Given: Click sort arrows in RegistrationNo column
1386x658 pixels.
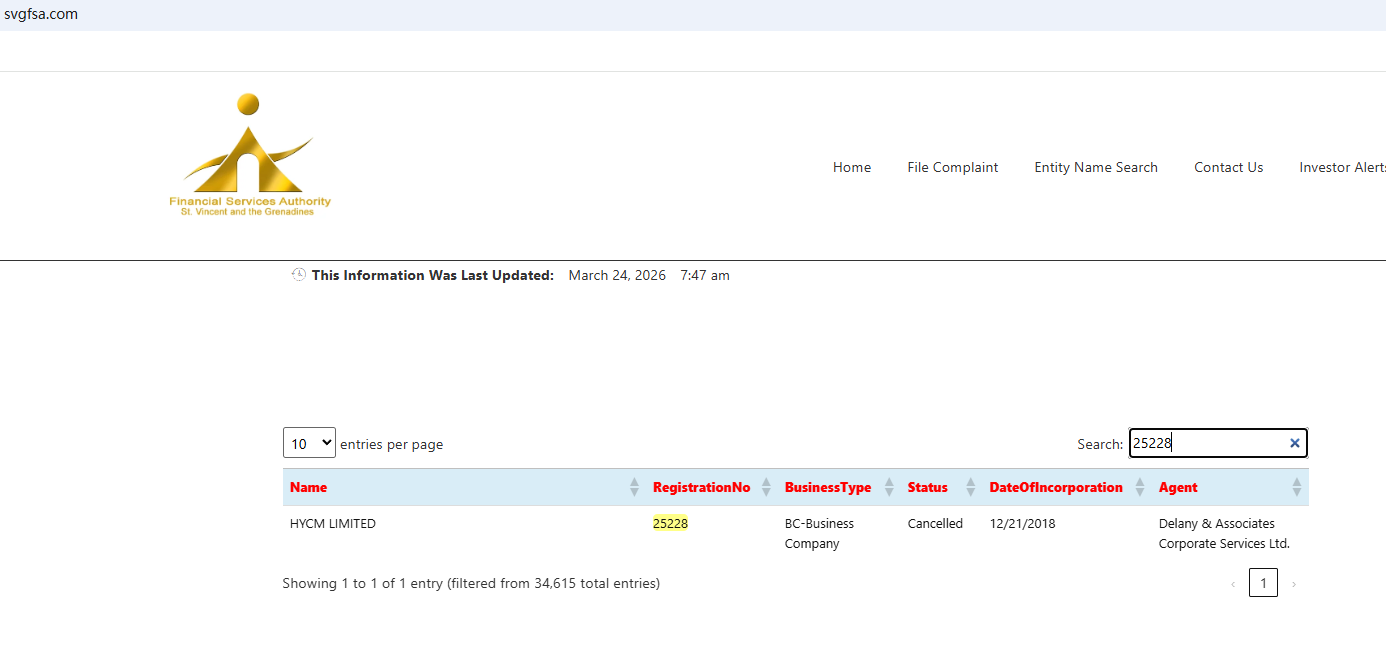Looking at the screenshot, I should pos(766,487).
